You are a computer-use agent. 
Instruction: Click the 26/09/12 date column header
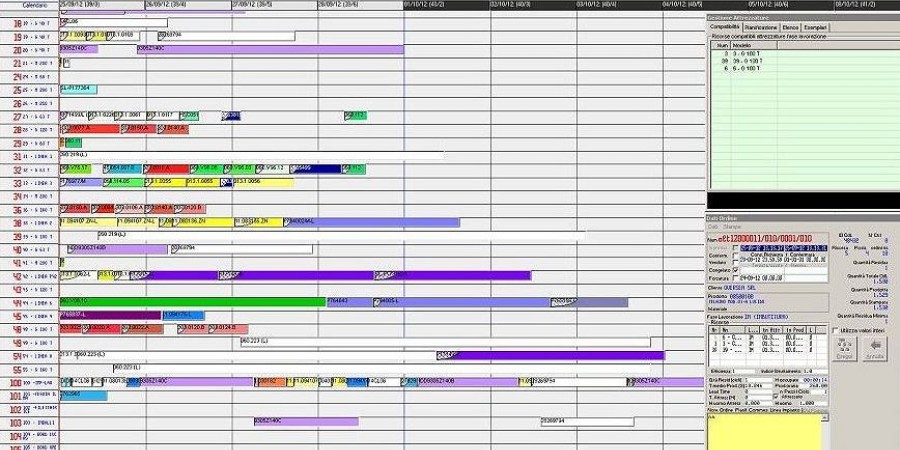coord(188,5)
